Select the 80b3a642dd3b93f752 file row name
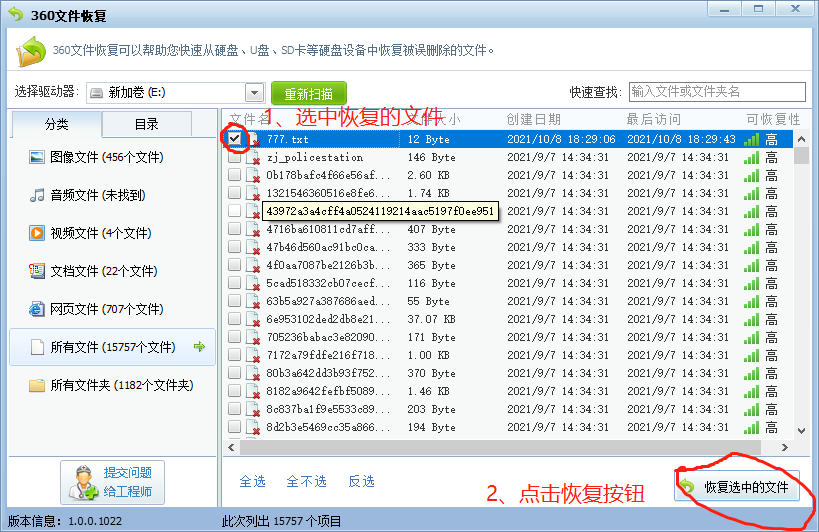 (329, 373)
